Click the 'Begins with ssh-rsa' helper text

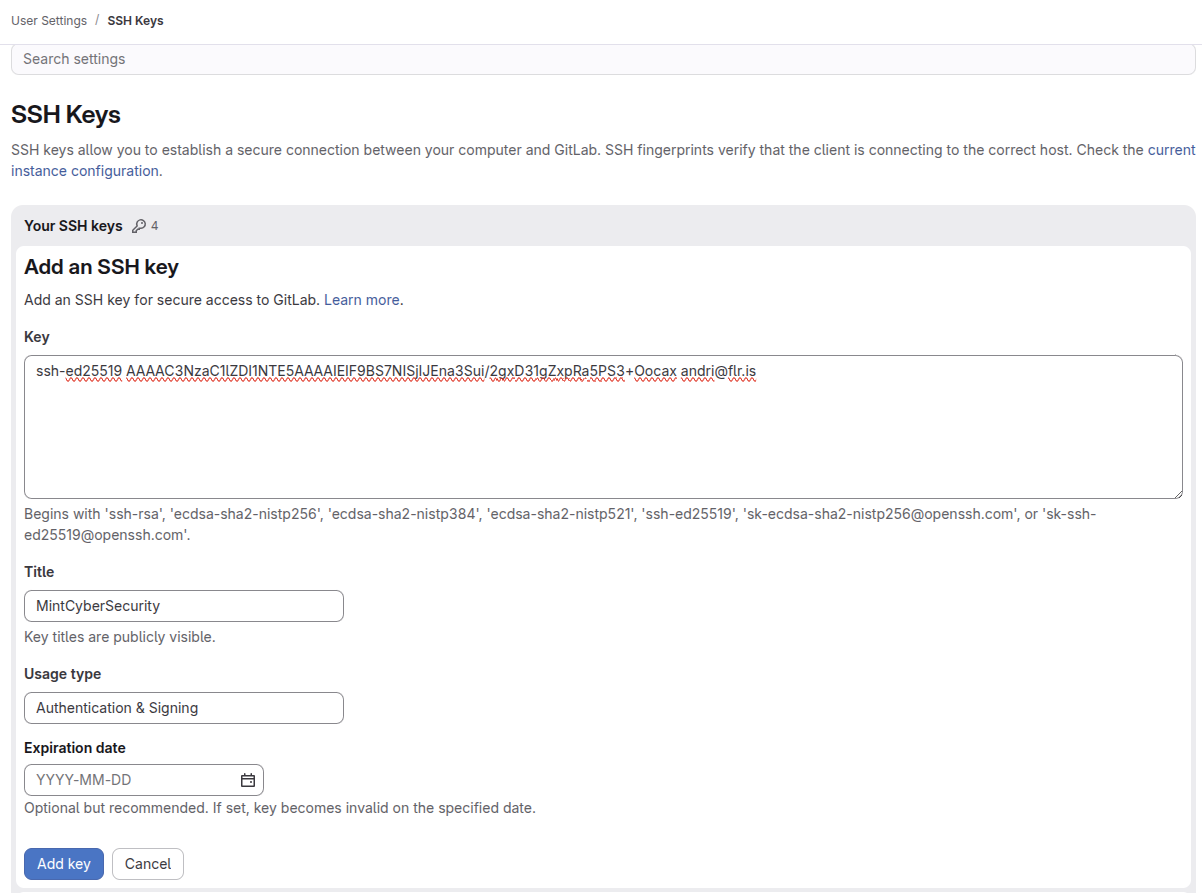point(560,525)
